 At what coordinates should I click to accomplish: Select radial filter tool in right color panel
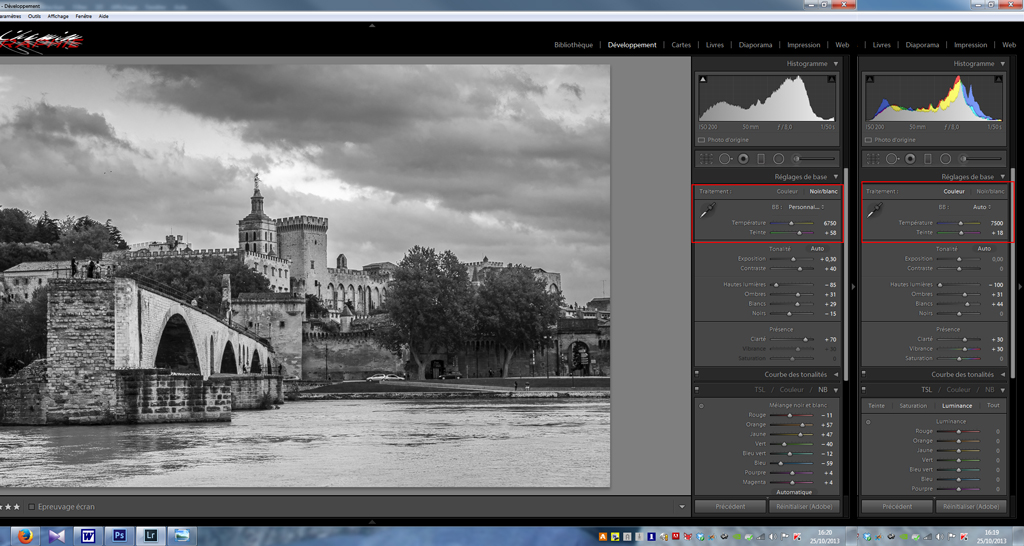click(945, 159)
